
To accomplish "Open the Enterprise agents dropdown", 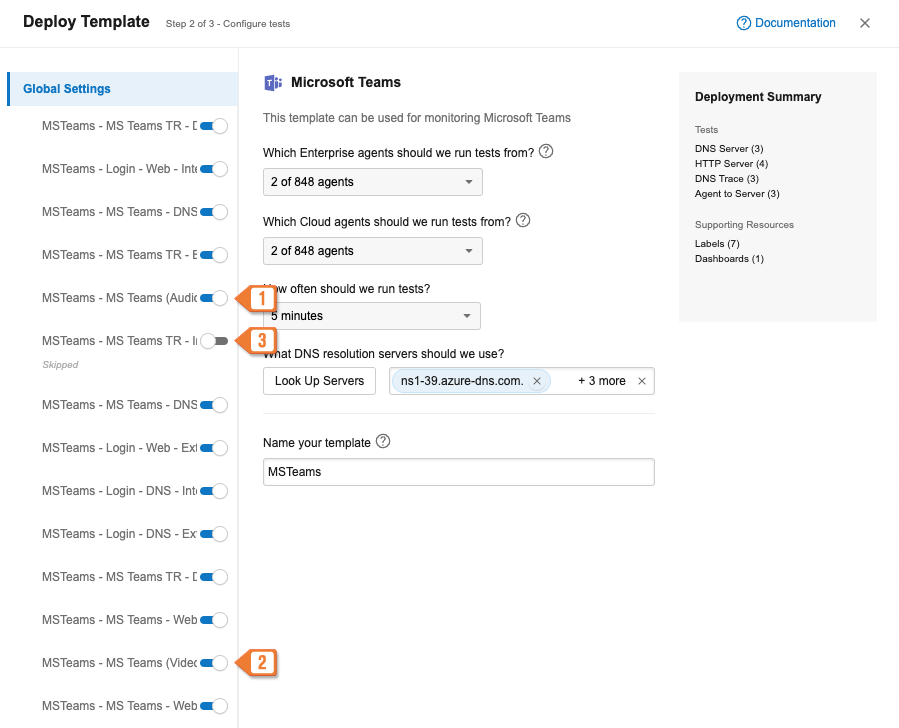I will [372, 182].
